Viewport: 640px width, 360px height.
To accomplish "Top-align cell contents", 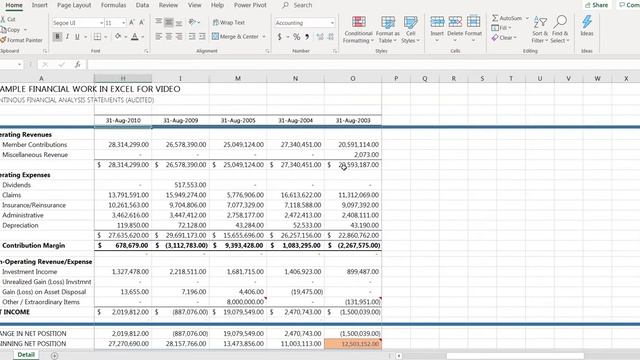I will tap(158, 22).
